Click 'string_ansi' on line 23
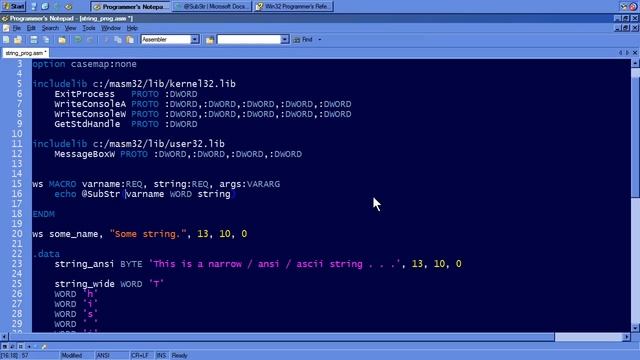 coord(84,264)
